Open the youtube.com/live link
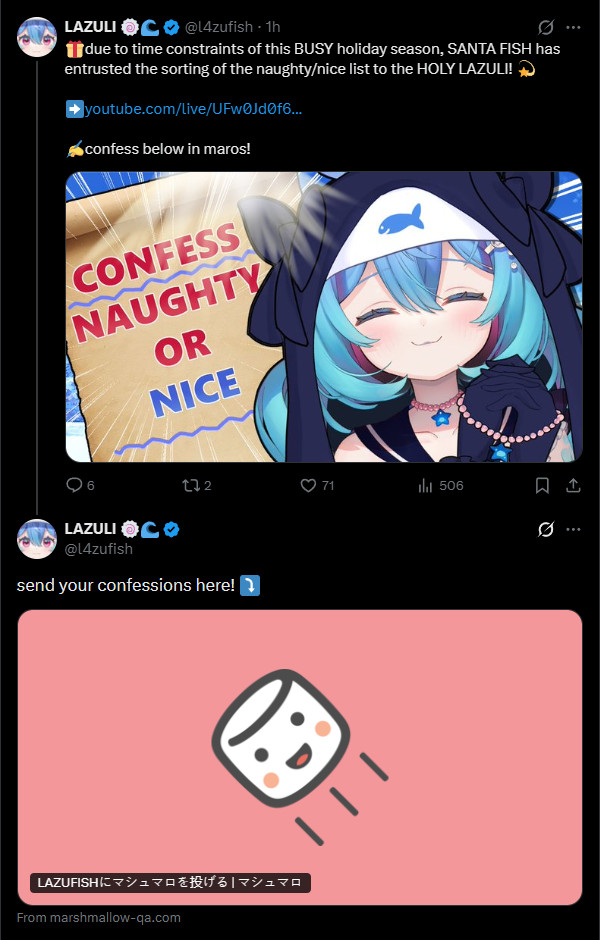 pyautogui.click(x=193, y=109)
